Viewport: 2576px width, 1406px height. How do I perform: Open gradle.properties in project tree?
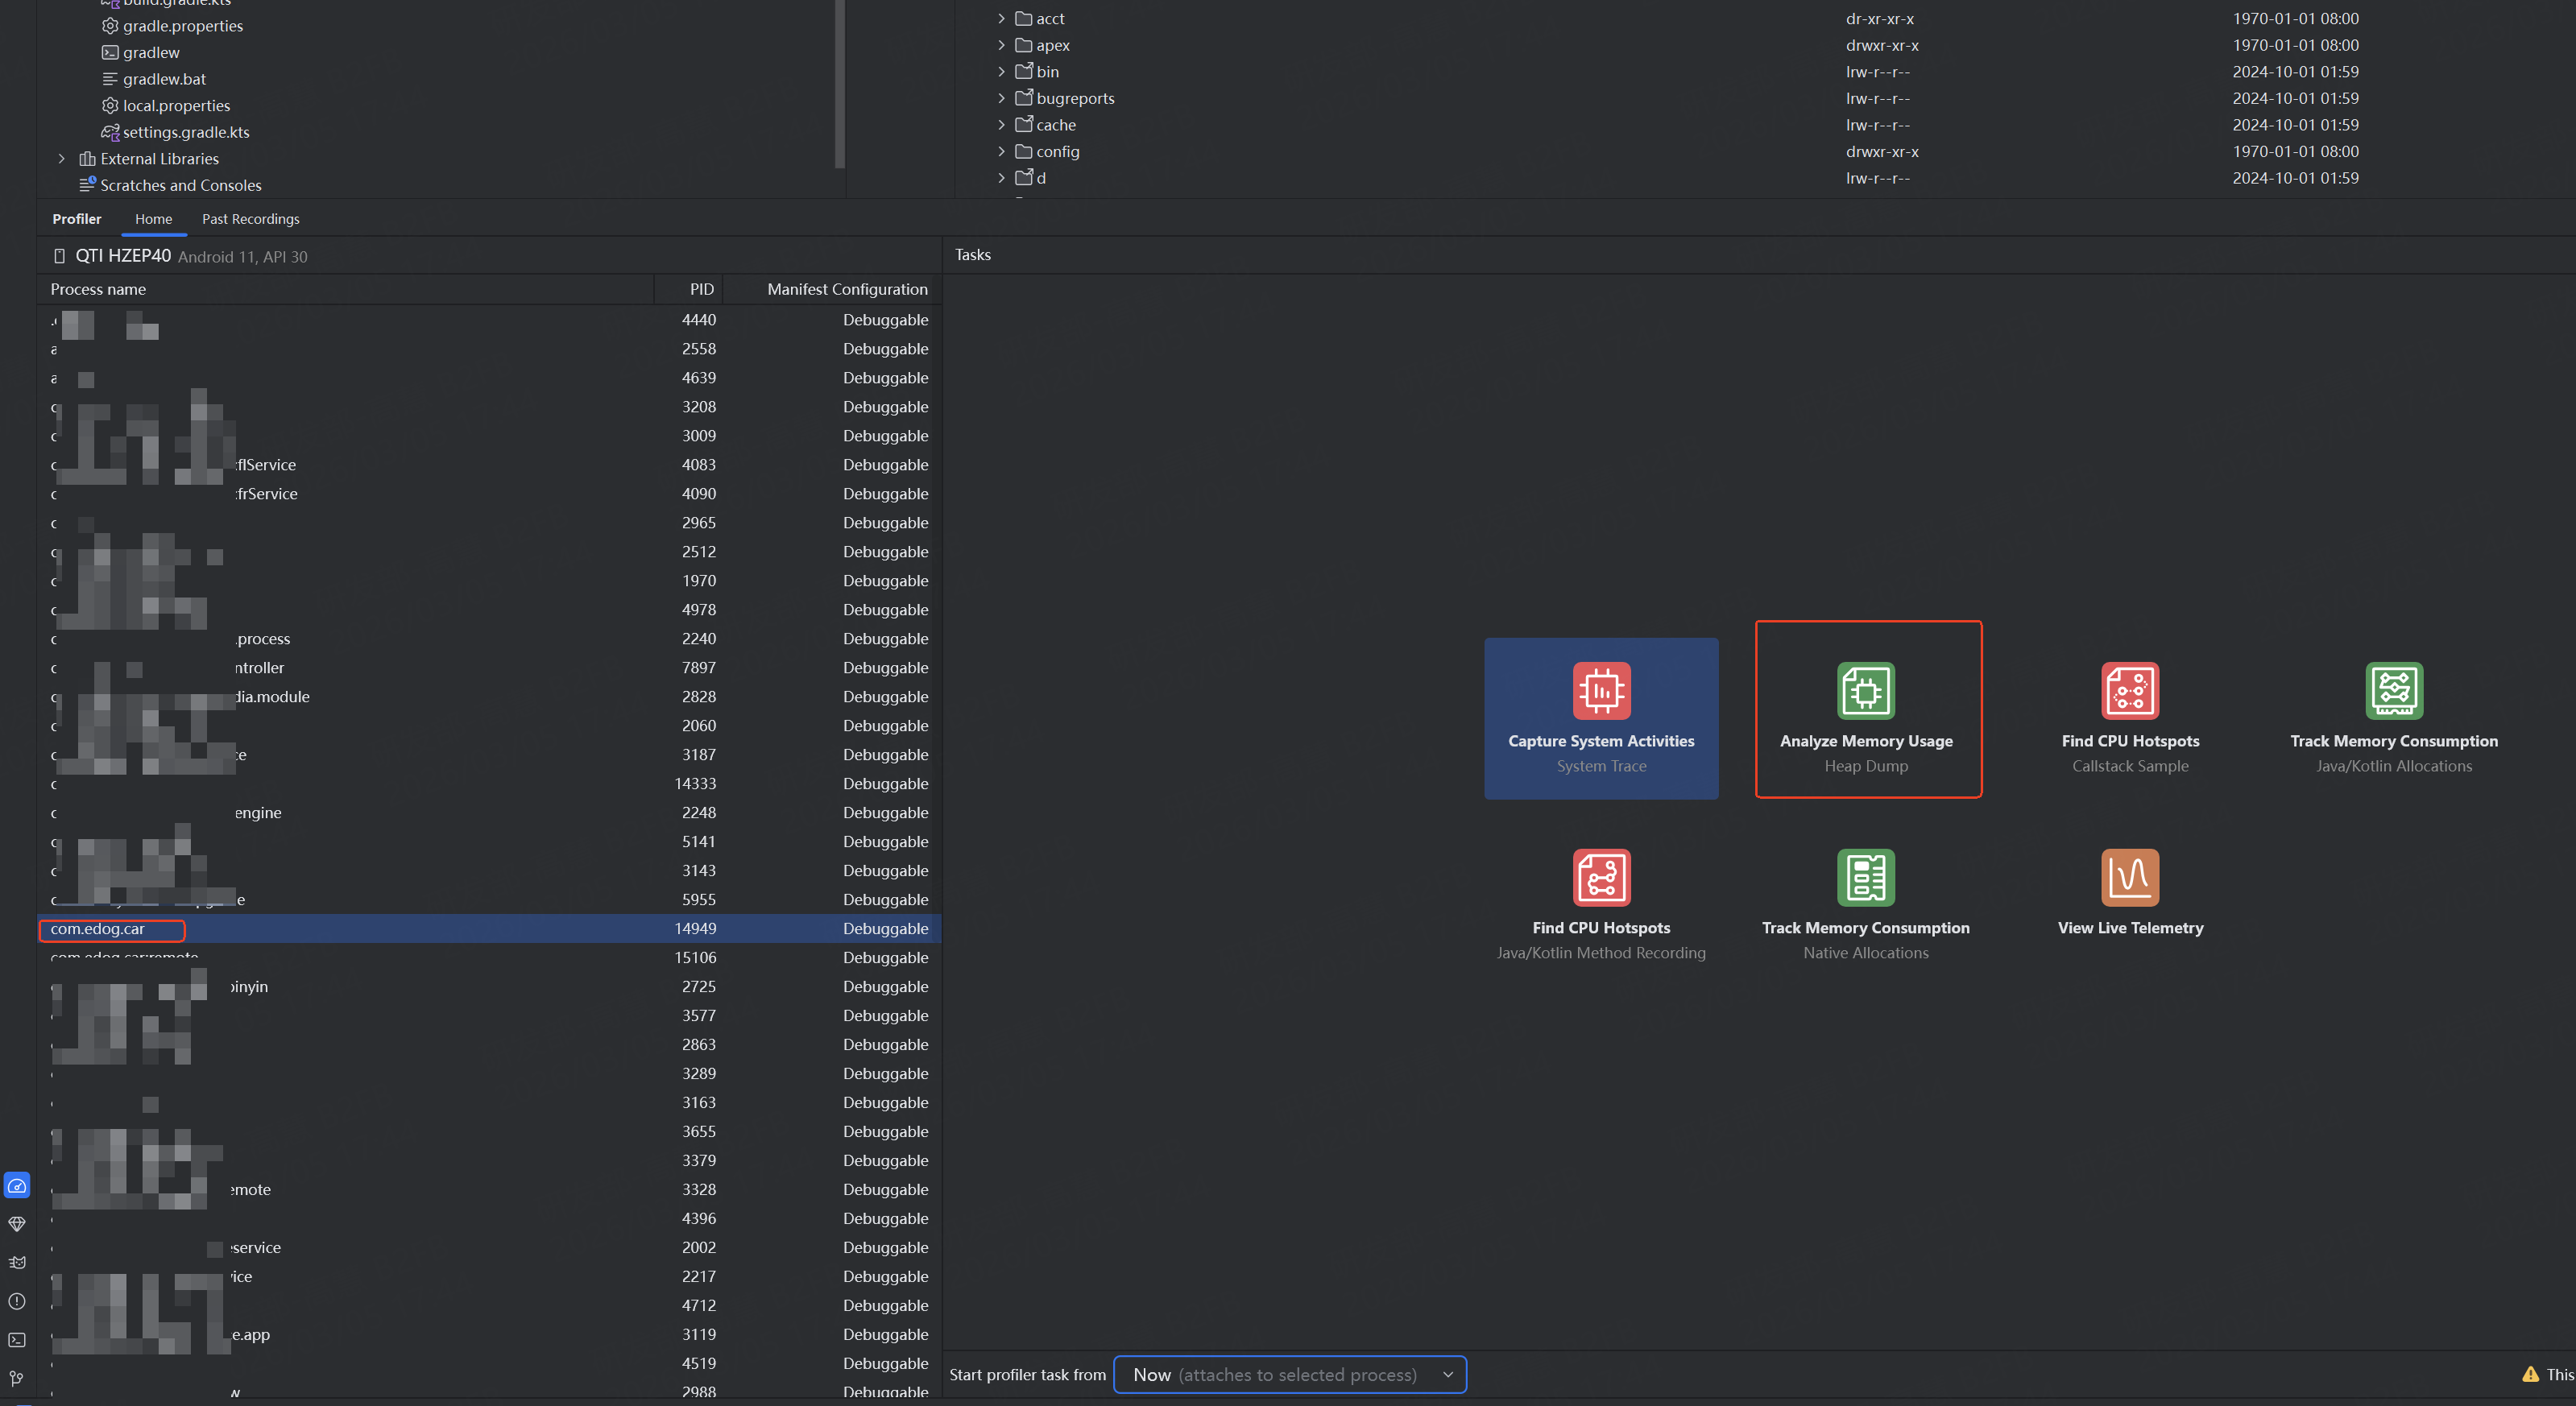[183, 26]
